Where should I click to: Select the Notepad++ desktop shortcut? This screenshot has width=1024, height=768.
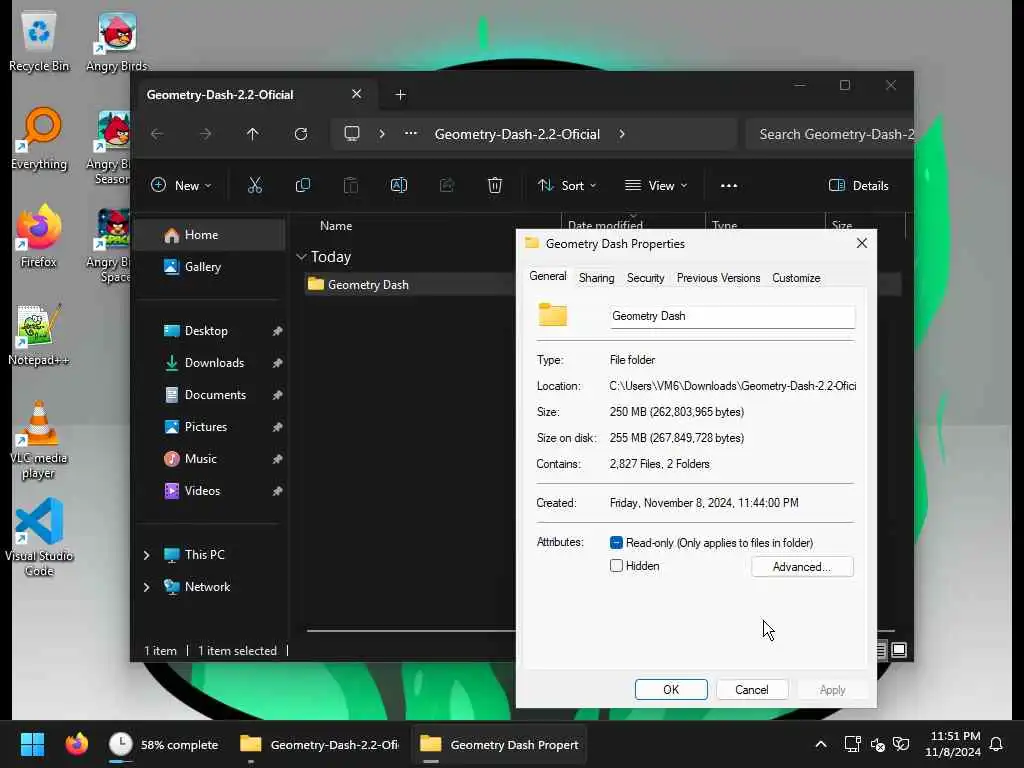(39, 334)
